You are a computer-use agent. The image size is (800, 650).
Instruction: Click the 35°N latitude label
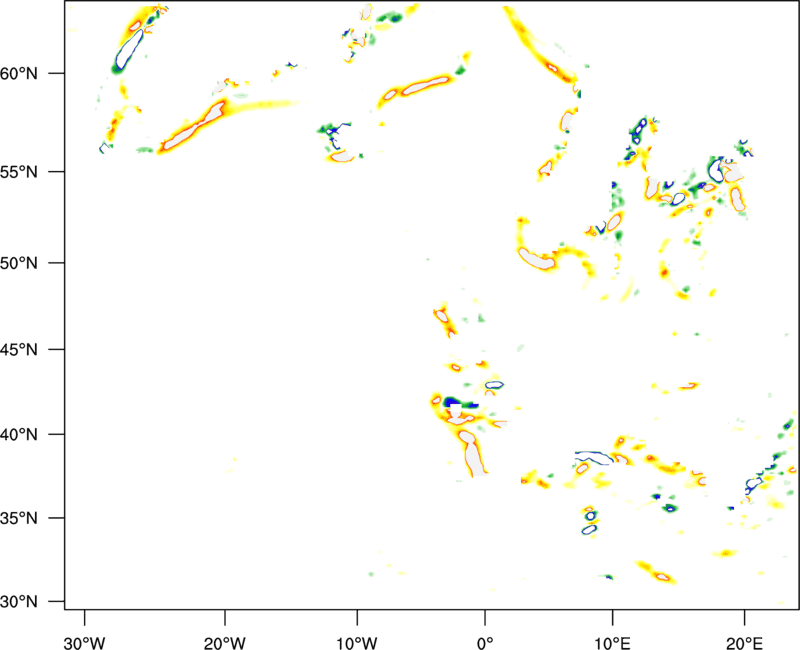pyautogui.click(x=19, y=518)
